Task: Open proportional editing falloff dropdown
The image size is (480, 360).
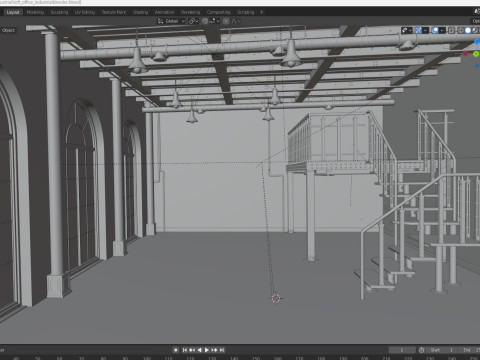Action: tap(236, 21)
